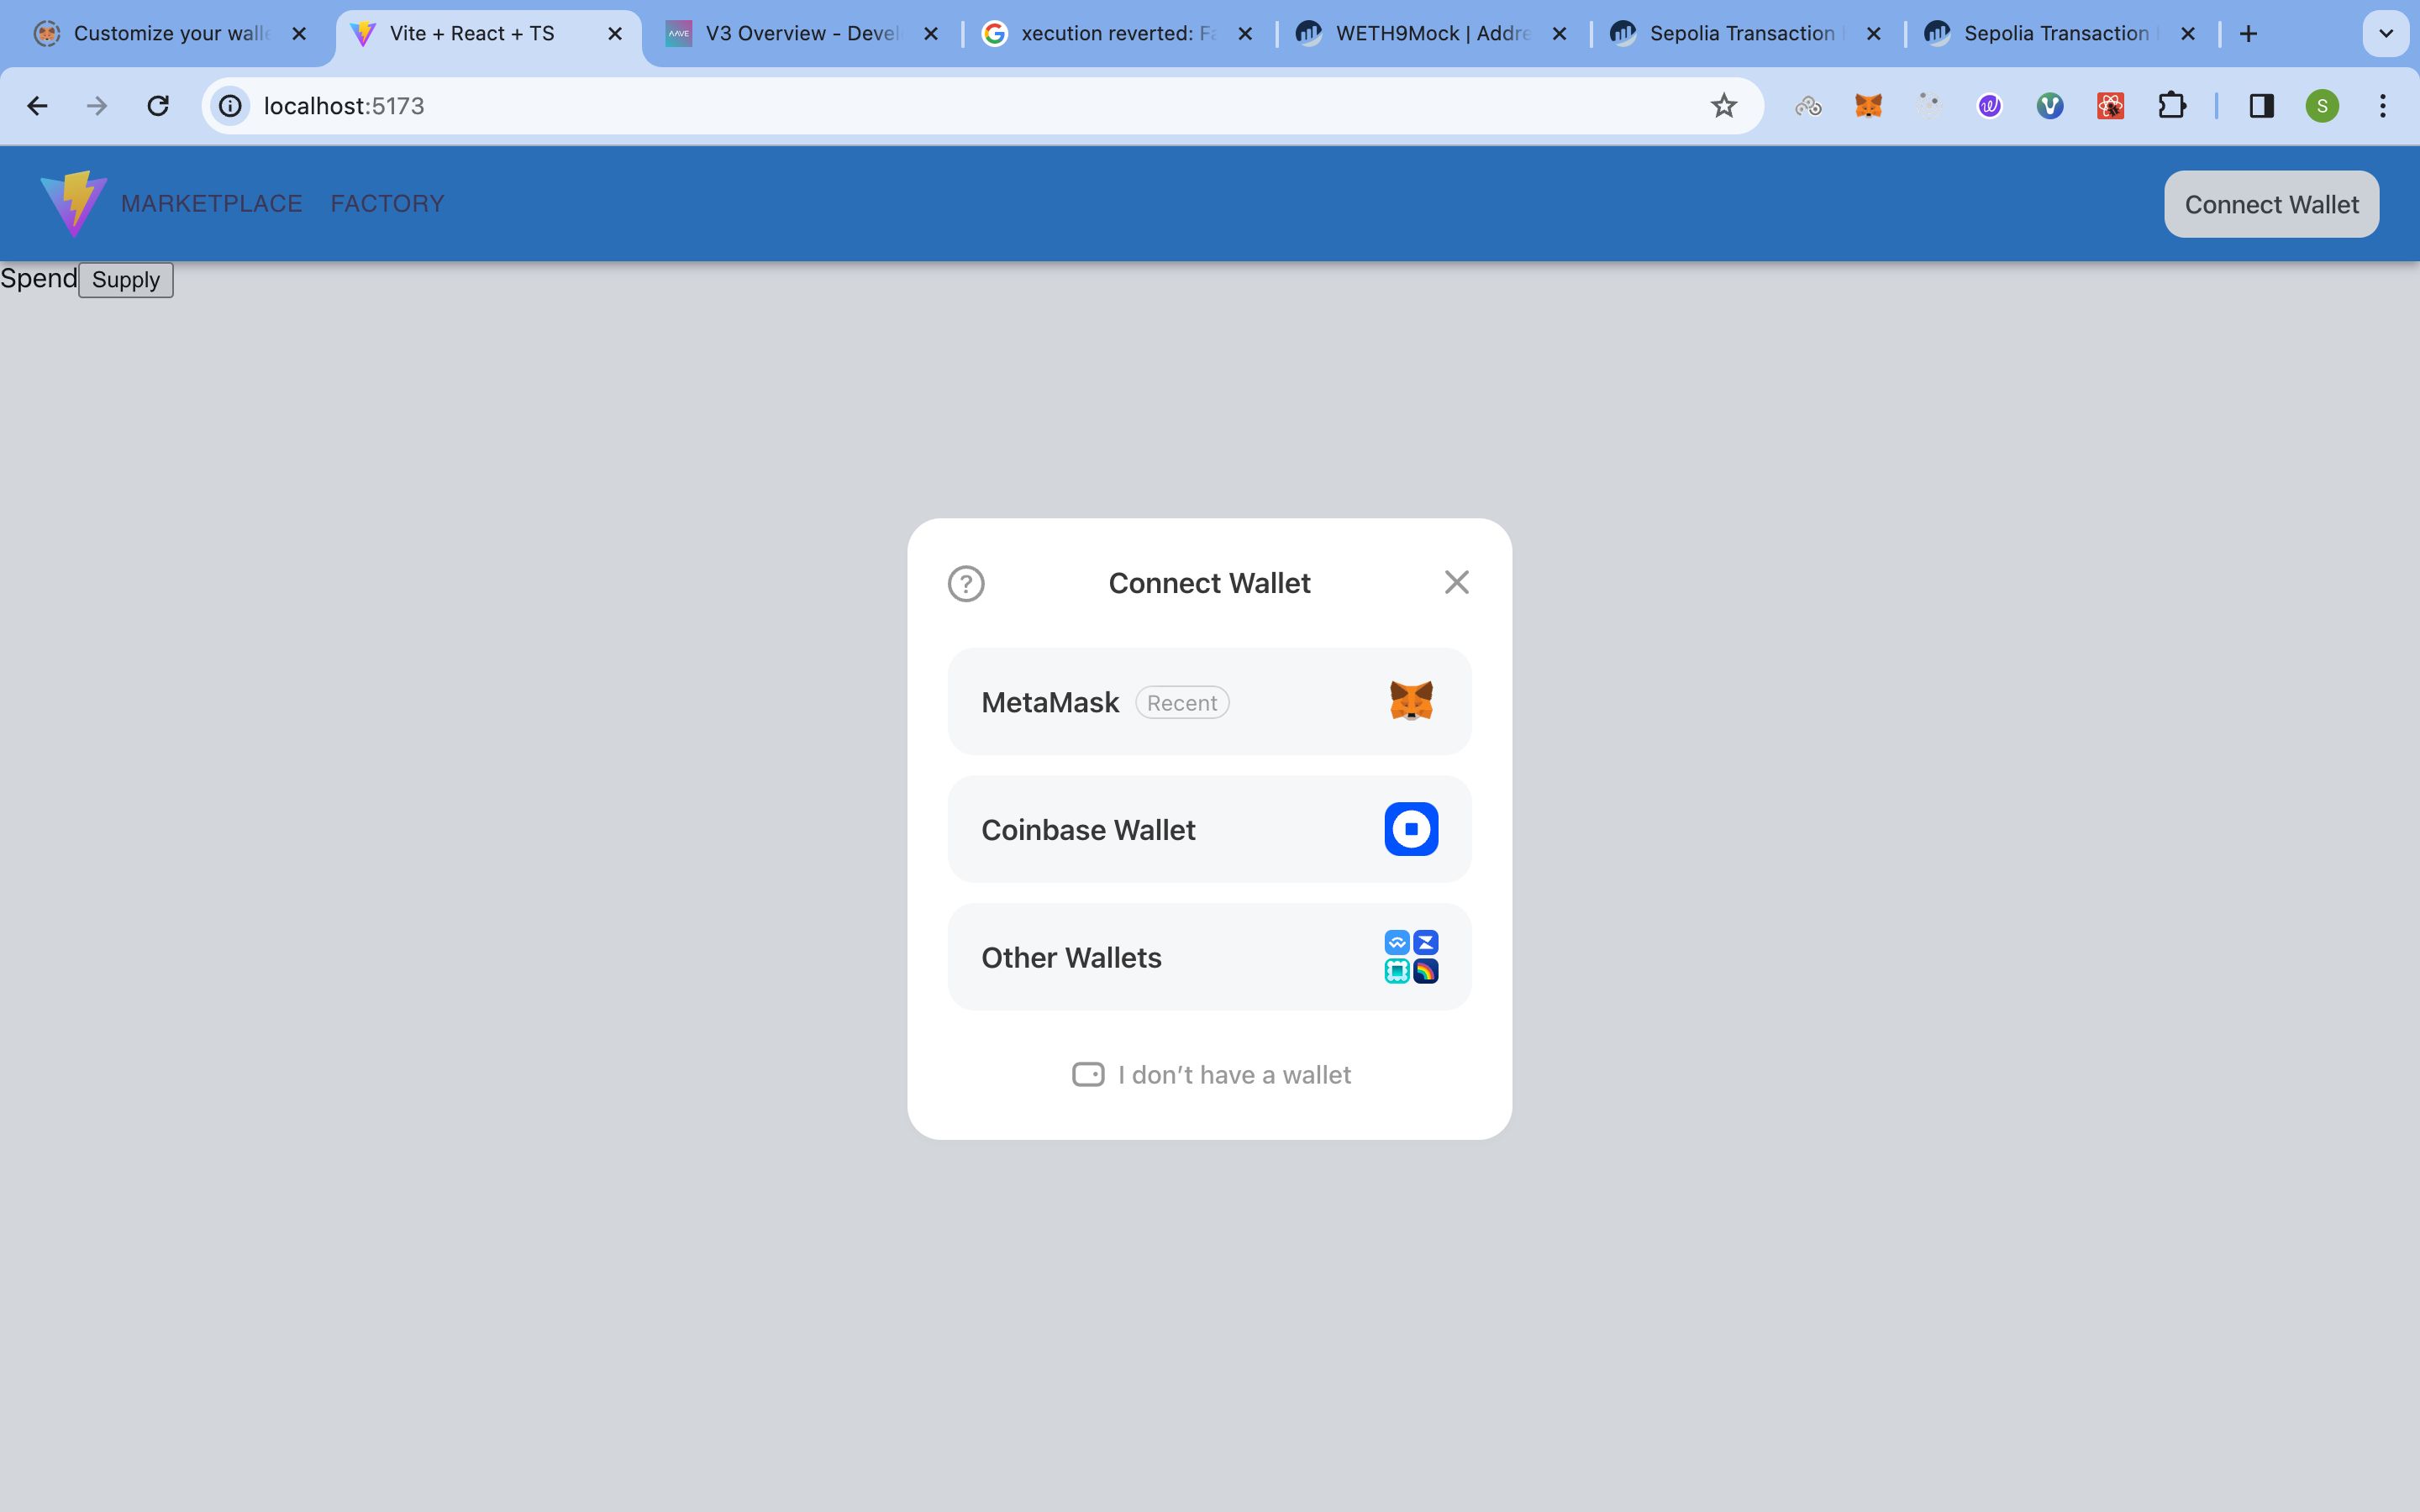Click the localhost:5173 address bar
The width and height of the screenshot is (2420, 1512).
click(x=341, y=104)
